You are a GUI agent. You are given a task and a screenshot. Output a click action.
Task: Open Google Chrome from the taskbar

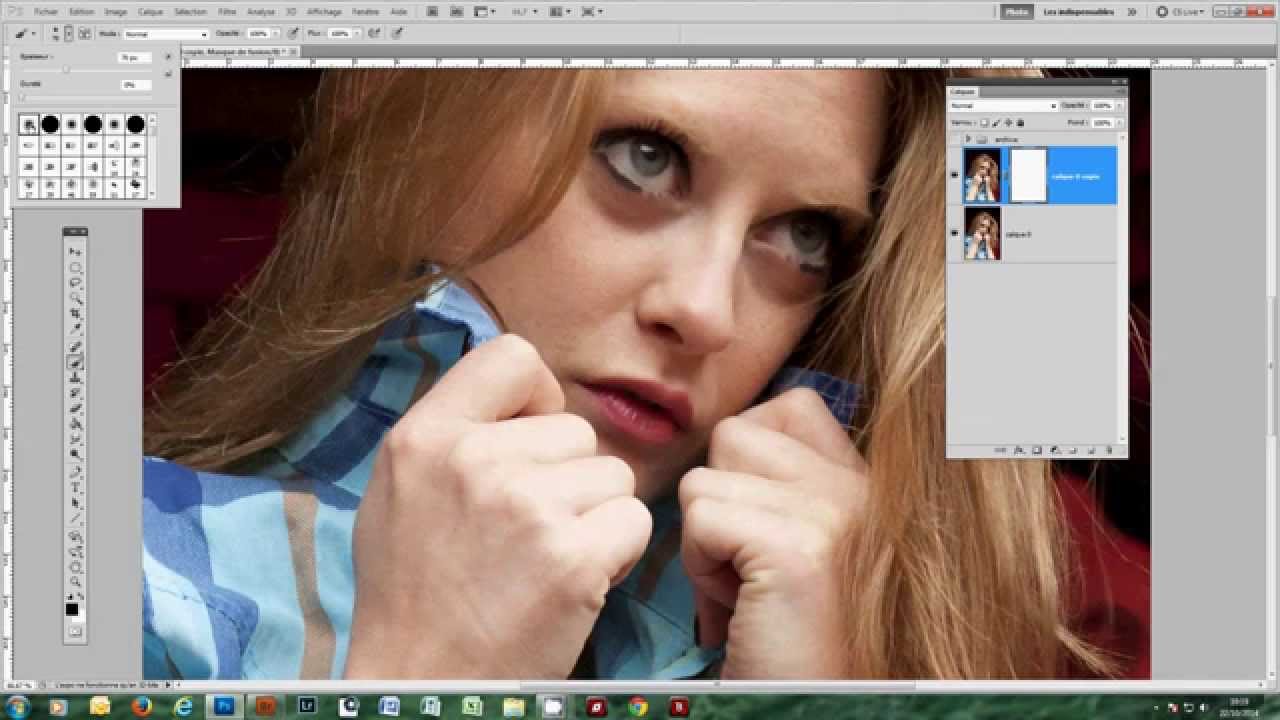[x=638, y=707]
